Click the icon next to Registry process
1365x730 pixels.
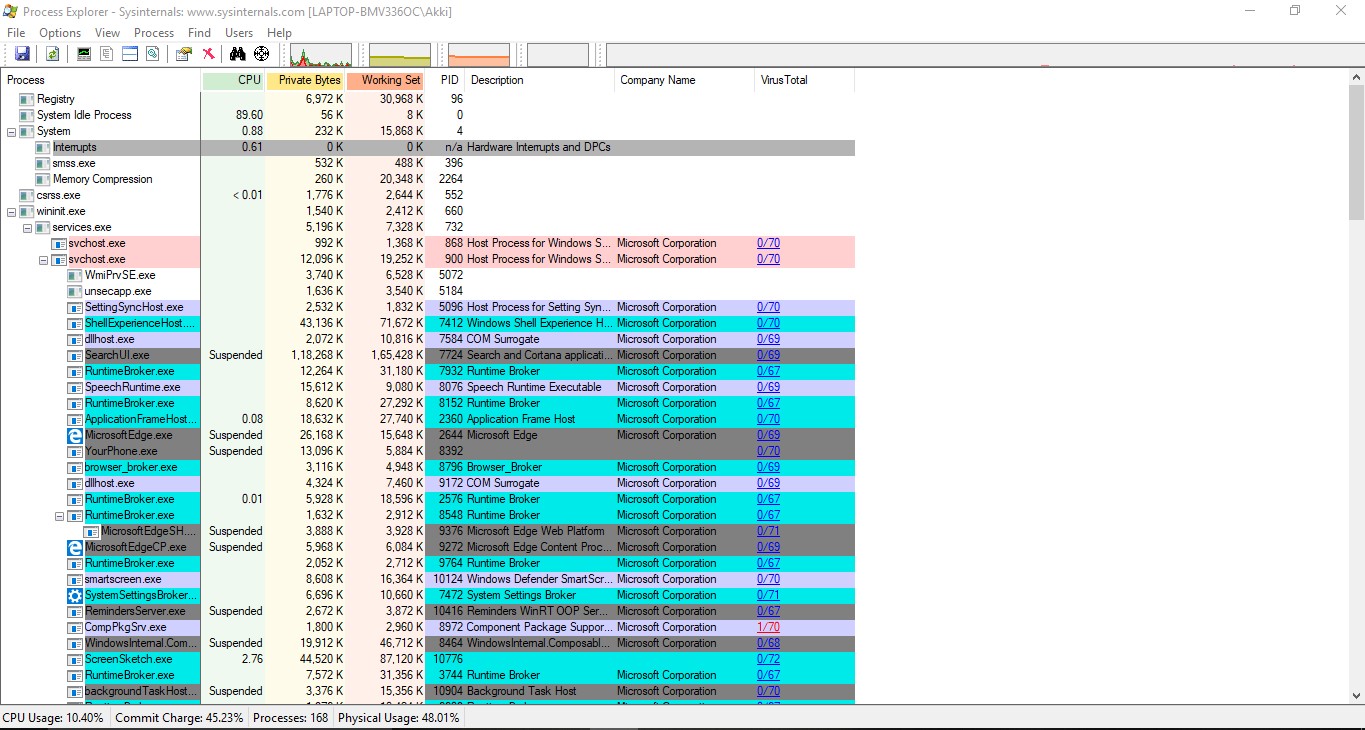pos(27,99)
